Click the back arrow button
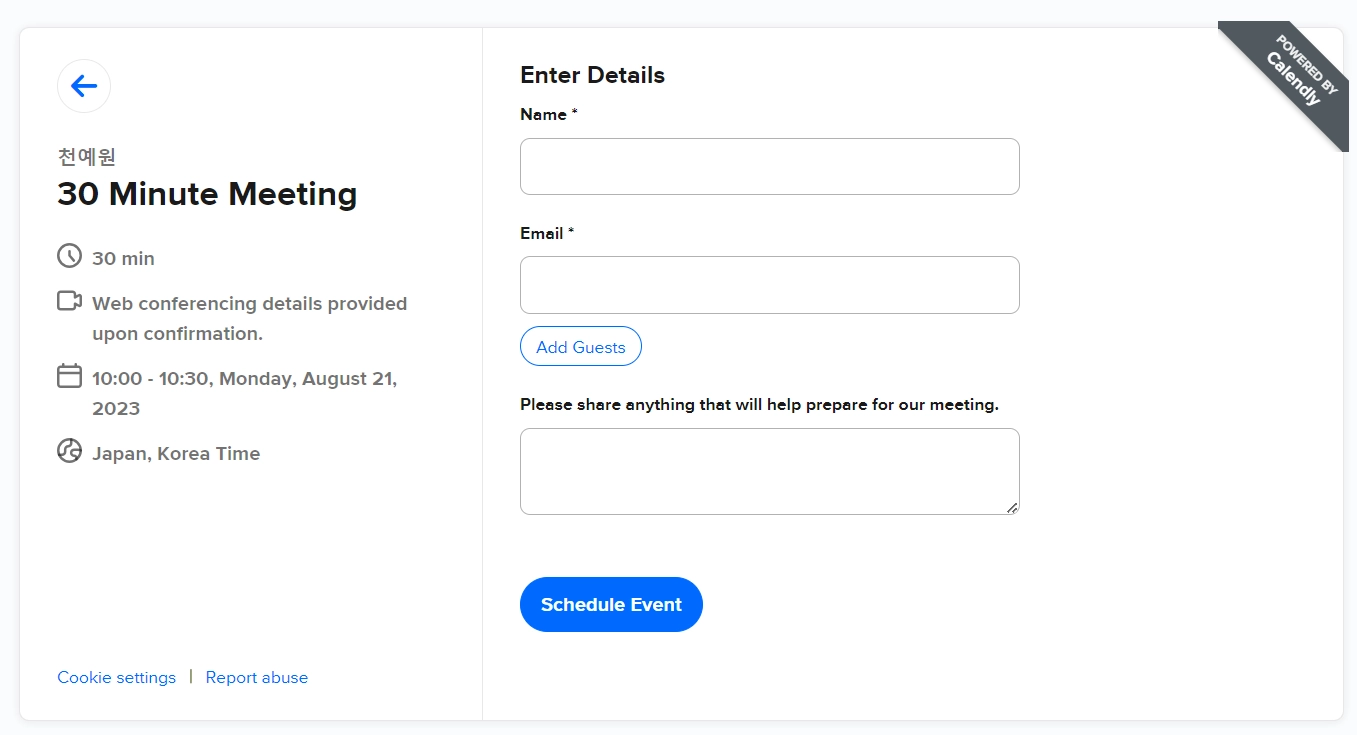1357x735 pixels. click(x=84, y=86)
